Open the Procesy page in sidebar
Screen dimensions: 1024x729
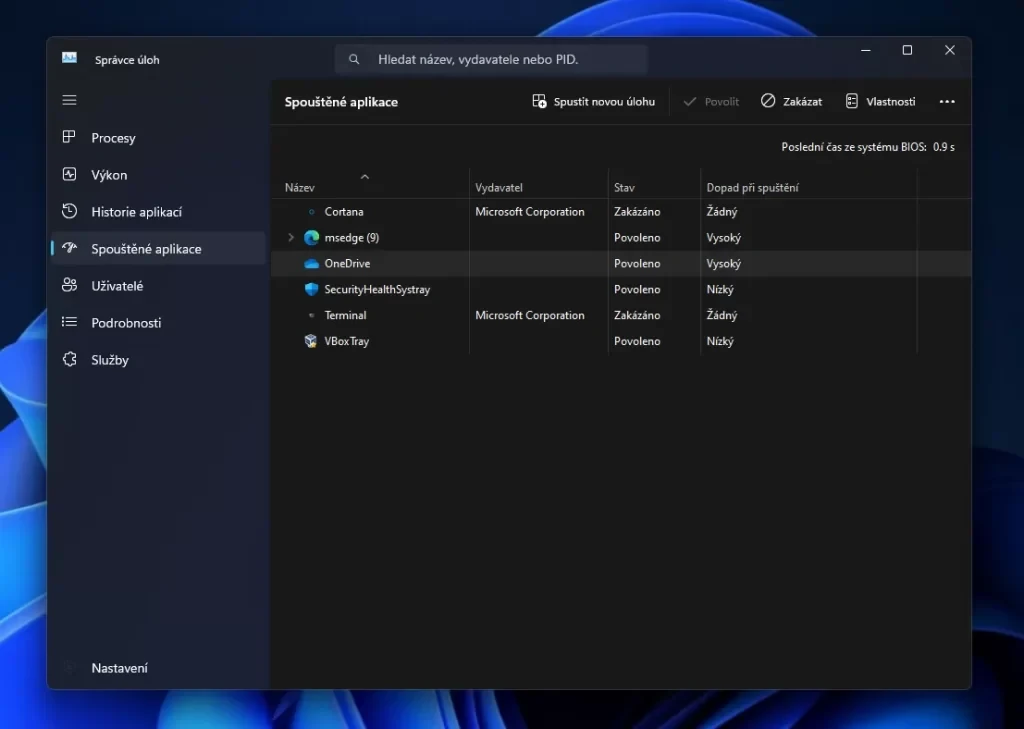coord(112,137)
